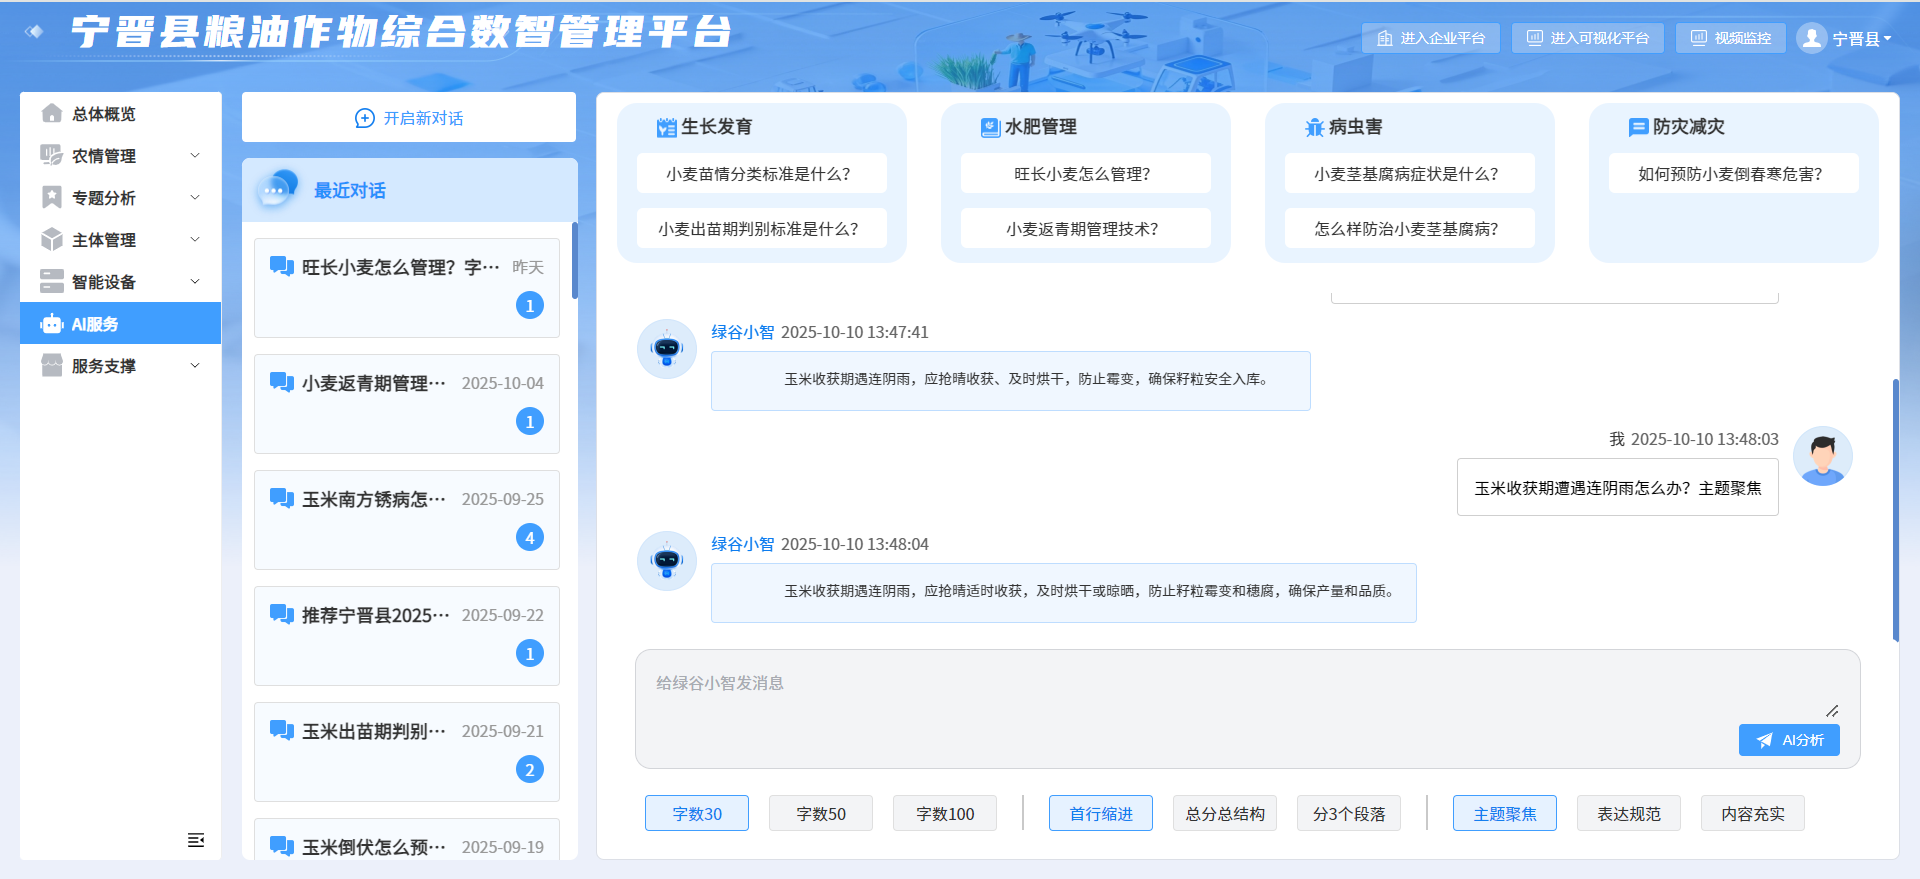
Task: Open the 宁晋县 user dropdown
Action: pos(1861,38)
